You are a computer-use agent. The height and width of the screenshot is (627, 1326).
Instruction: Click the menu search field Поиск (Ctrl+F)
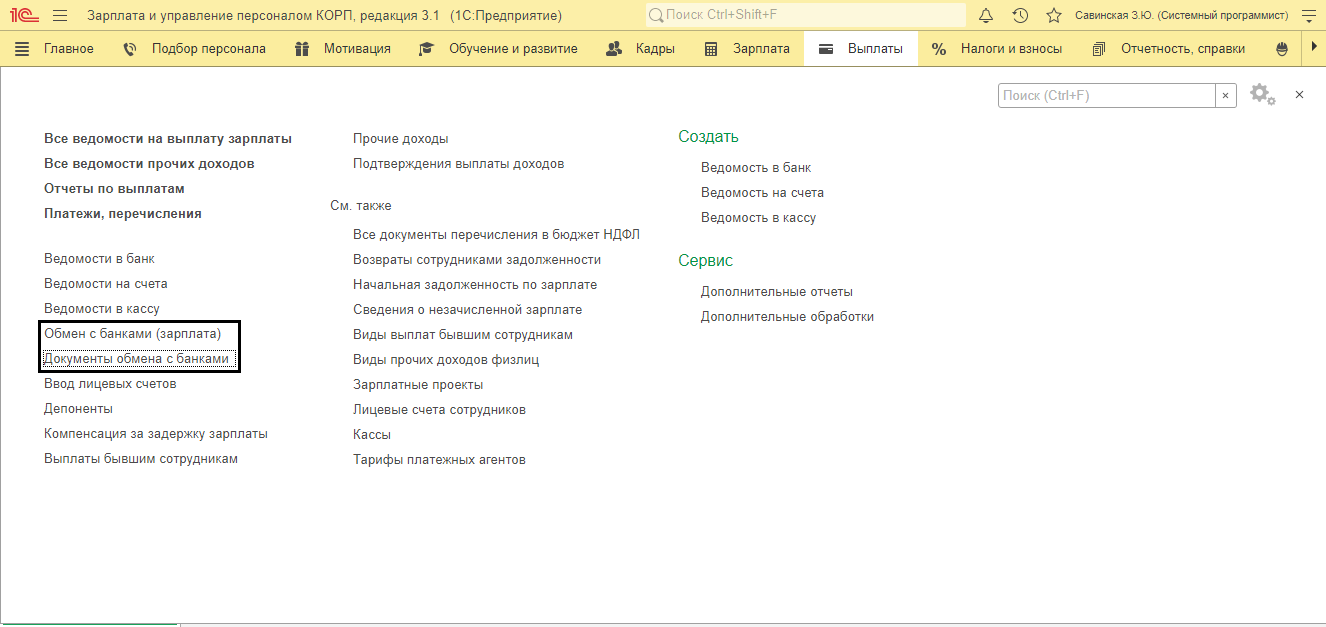click(1106, 95)
